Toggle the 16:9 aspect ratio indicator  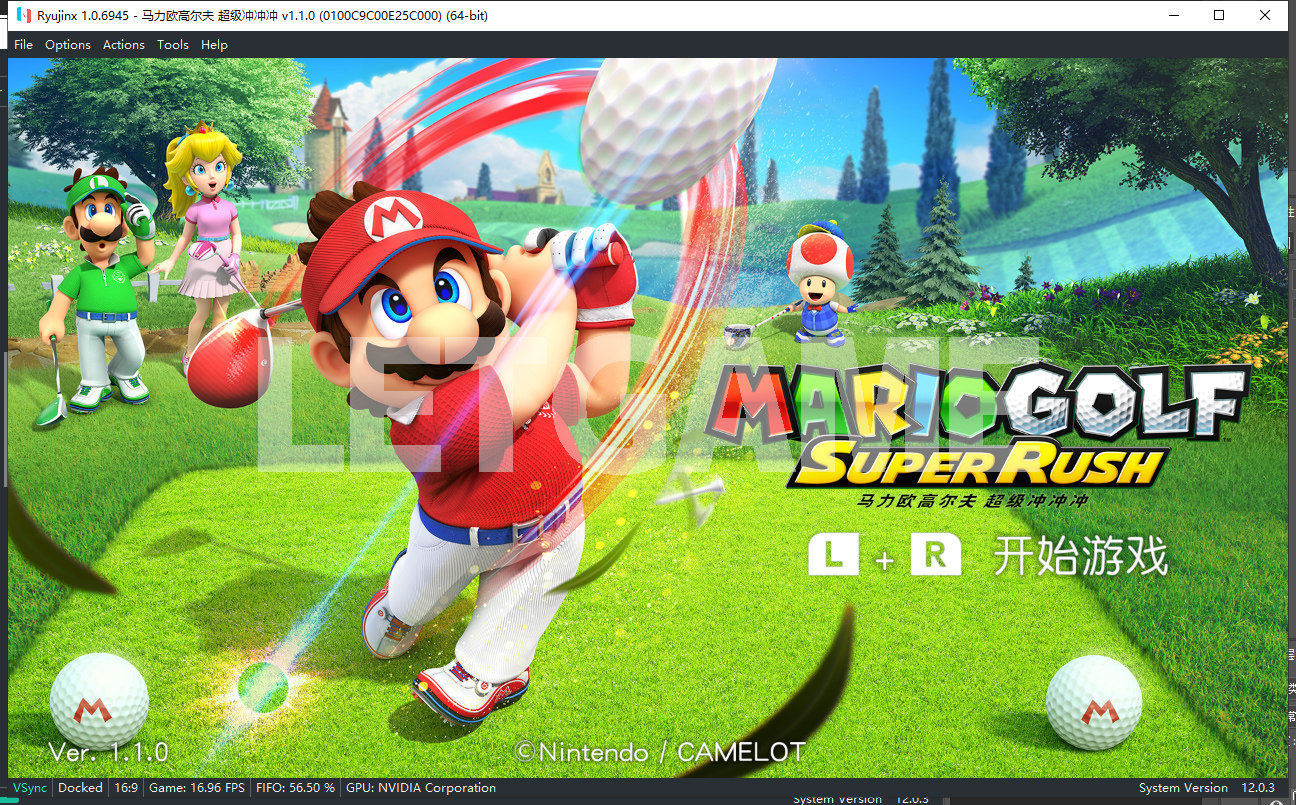click(x=126, y=788)
